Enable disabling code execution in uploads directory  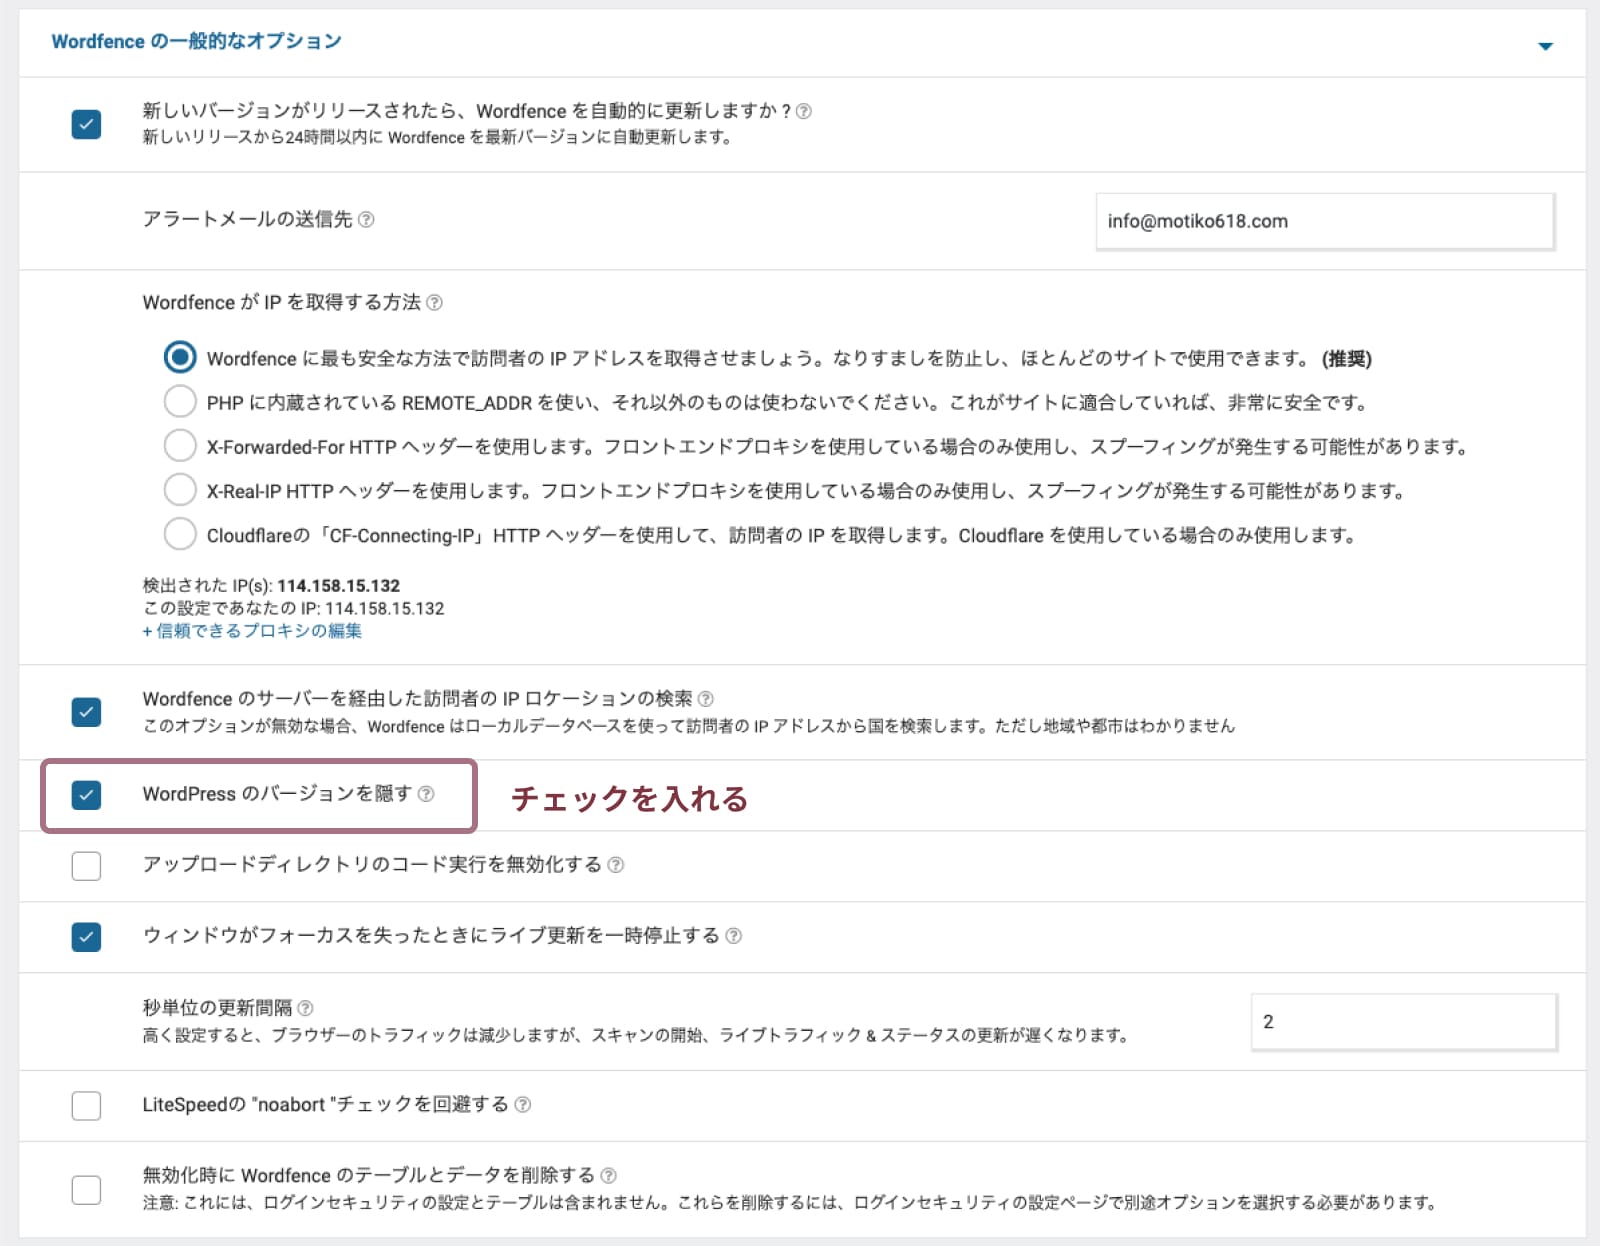pos(86,866)
